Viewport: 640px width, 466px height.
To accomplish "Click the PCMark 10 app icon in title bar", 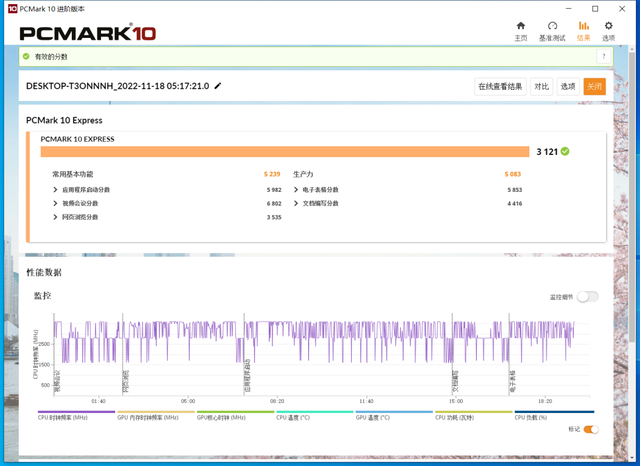I will coord(13,9).
